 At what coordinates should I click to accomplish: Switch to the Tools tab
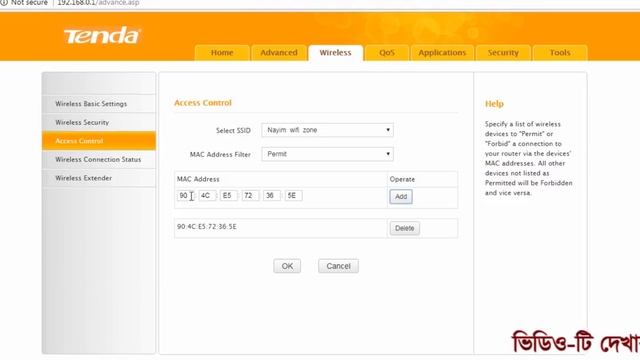click(x=560, y=53)
